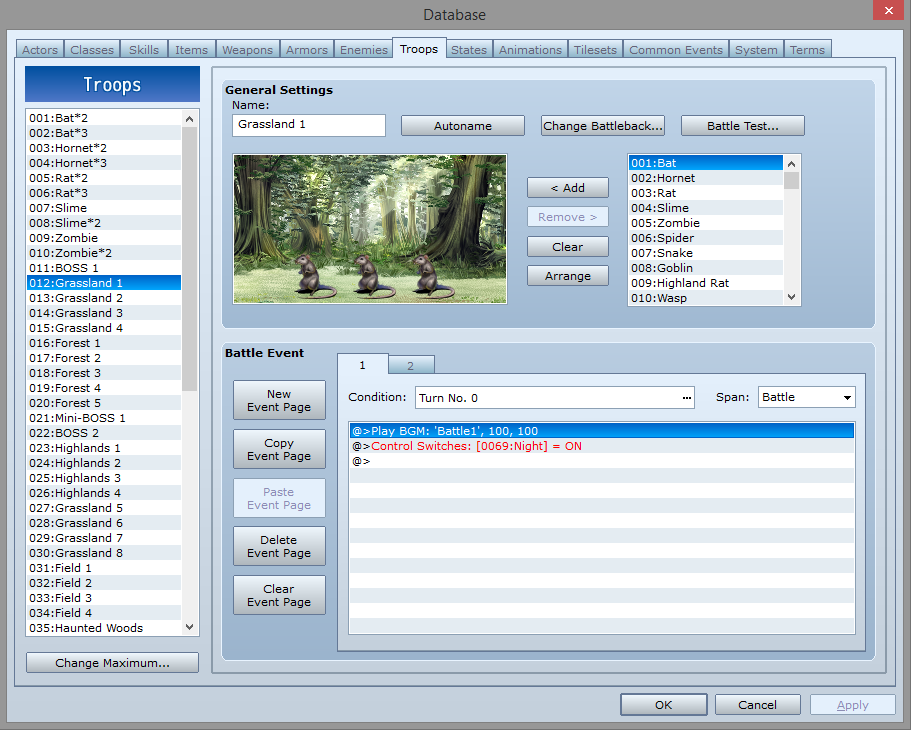
Task: Open the Change Maximum dialog
Action: (x=112, y=662)
